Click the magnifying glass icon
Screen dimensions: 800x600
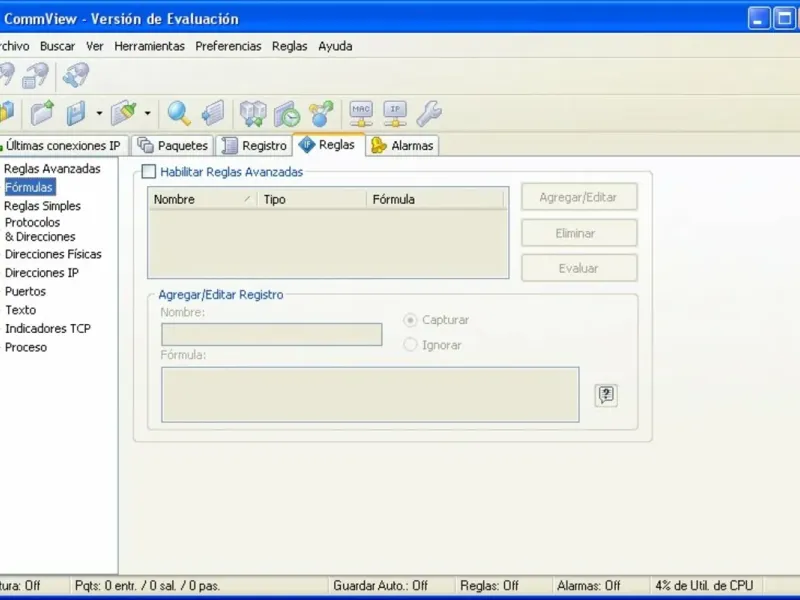[x=179, y=113]
